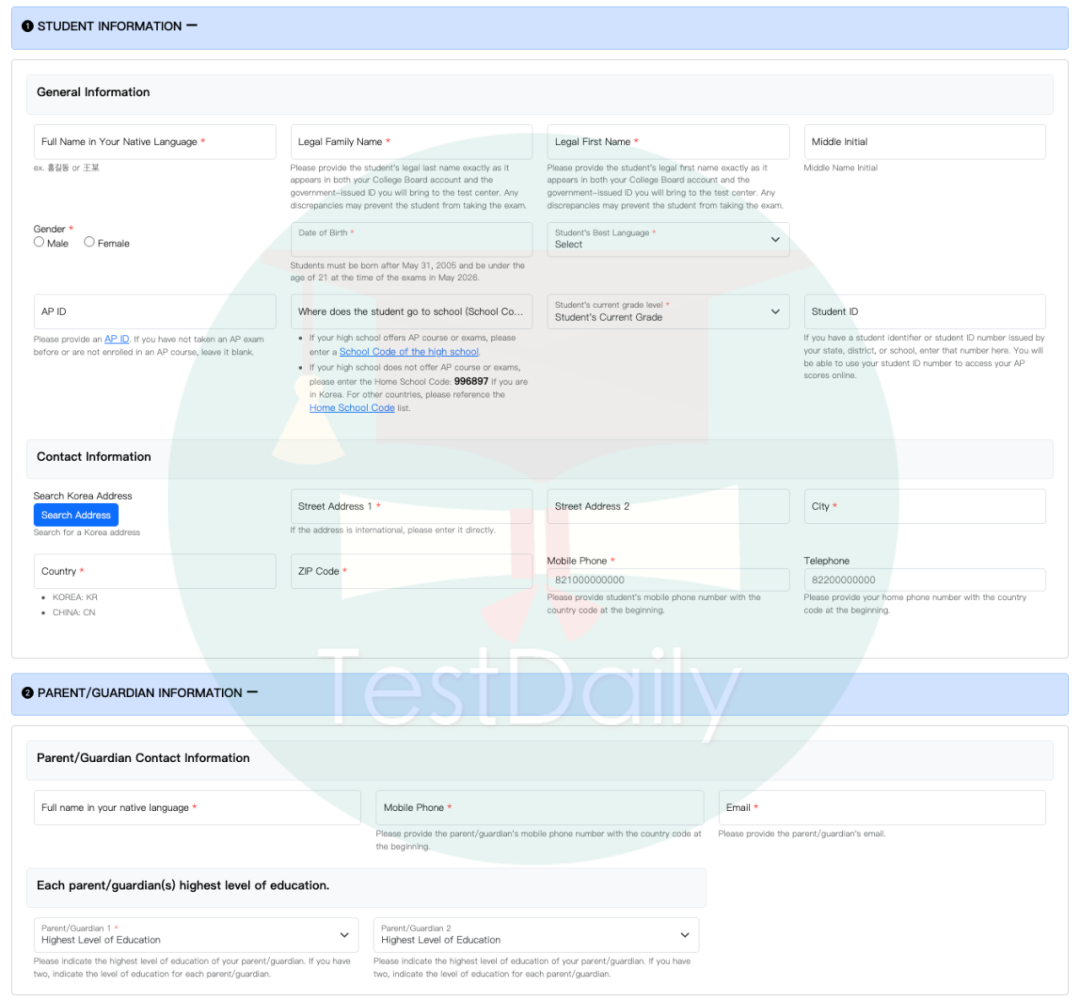Click the CHINA: CN country code hint
The image size is (1080, 1000).
(74, 612)
